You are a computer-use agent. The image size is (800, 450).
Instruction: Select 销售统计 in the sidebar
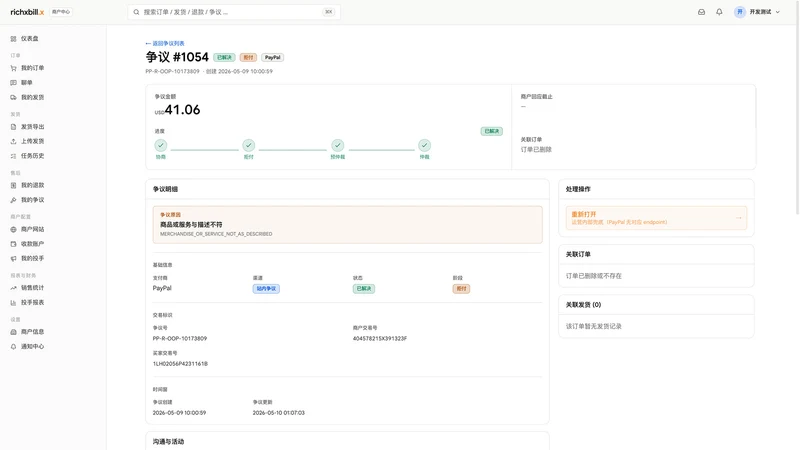[32, 288]
